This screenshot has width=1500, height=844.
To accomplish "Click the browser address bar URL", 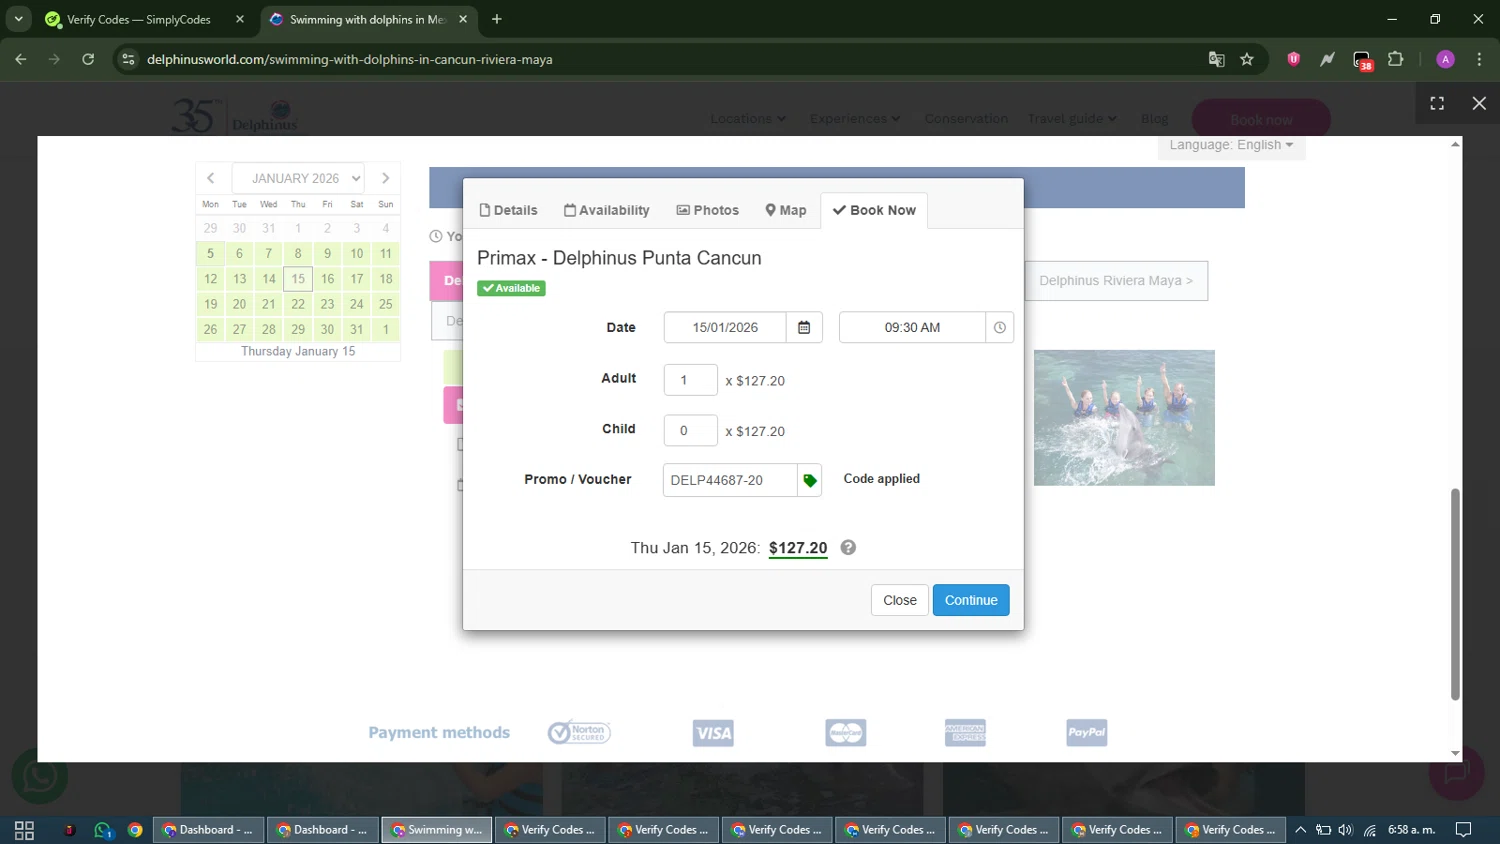I will point(350,59).
